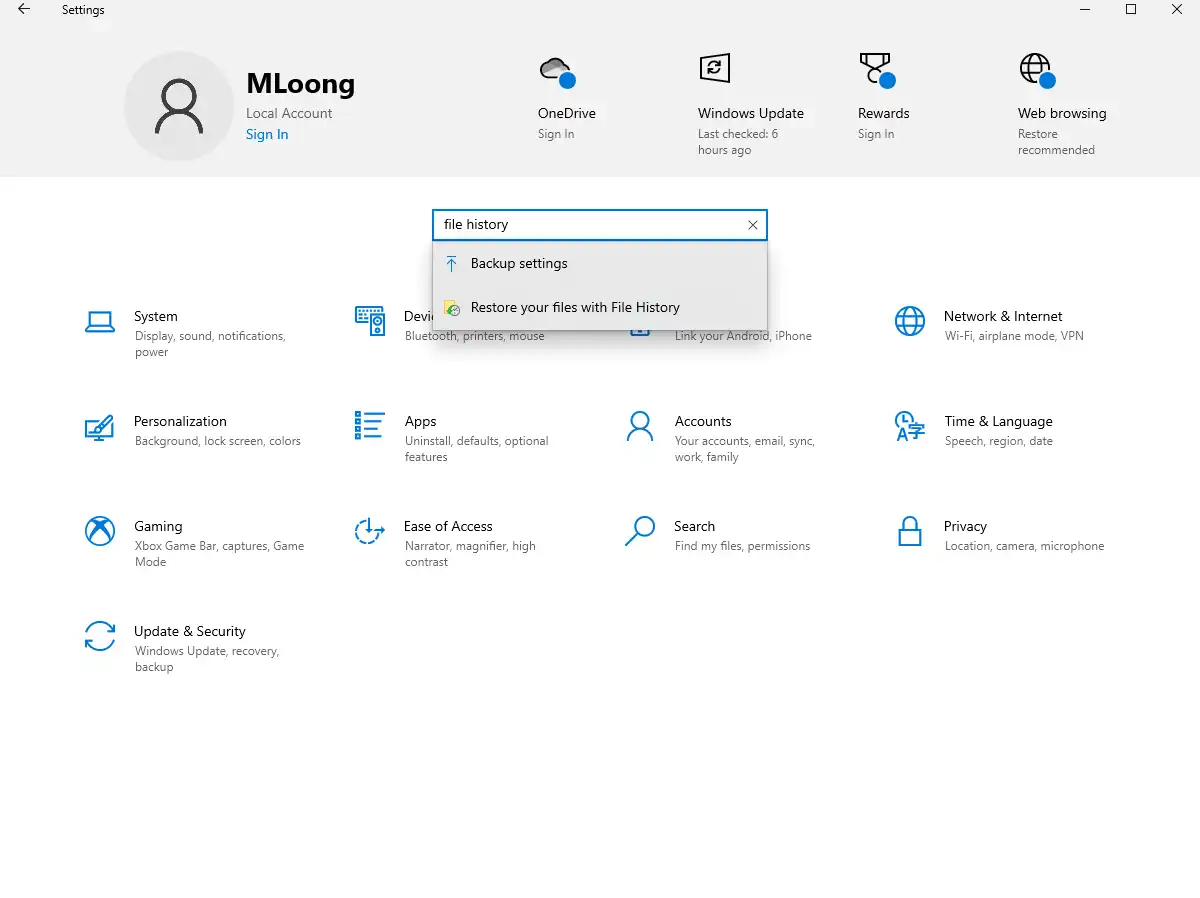Select 'Restore your files with File History' suggestion

click(600, 308)
